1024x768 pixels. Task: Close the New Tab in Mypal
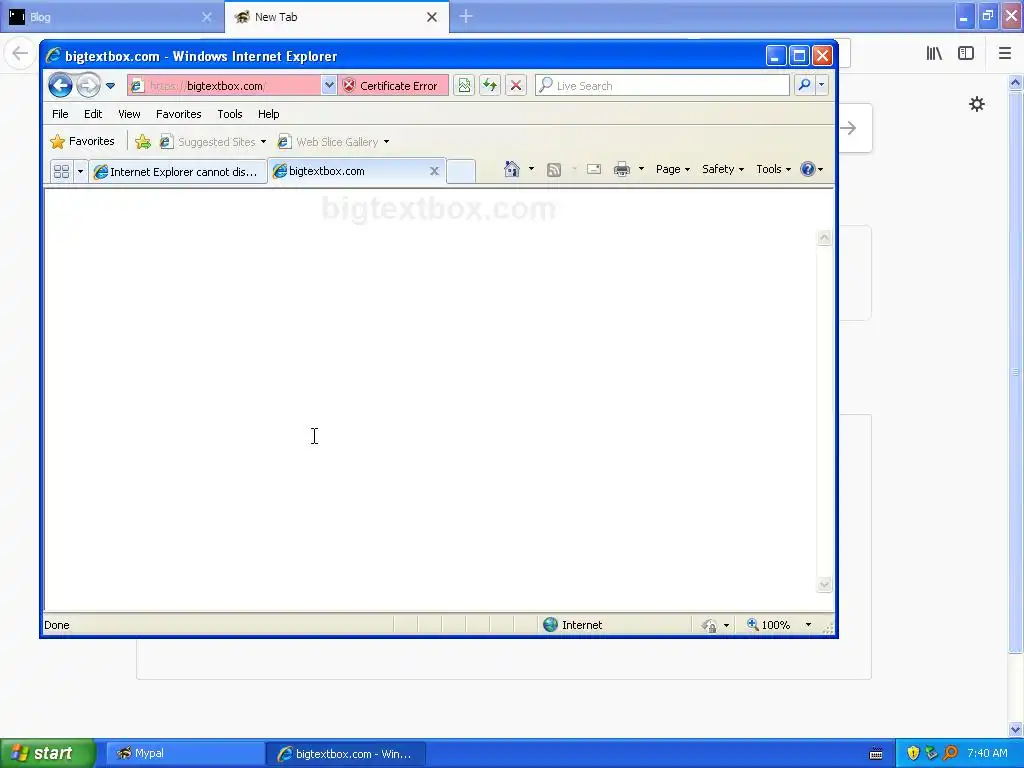click(x=432, y=17)
